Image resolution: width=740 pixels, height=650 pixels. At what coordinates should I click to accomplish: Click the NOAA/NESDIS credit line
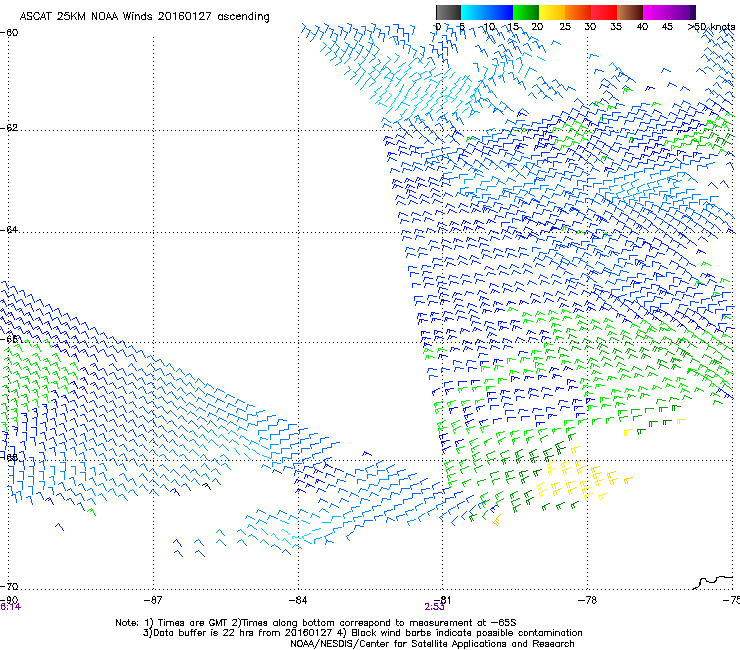click(432, 644)
